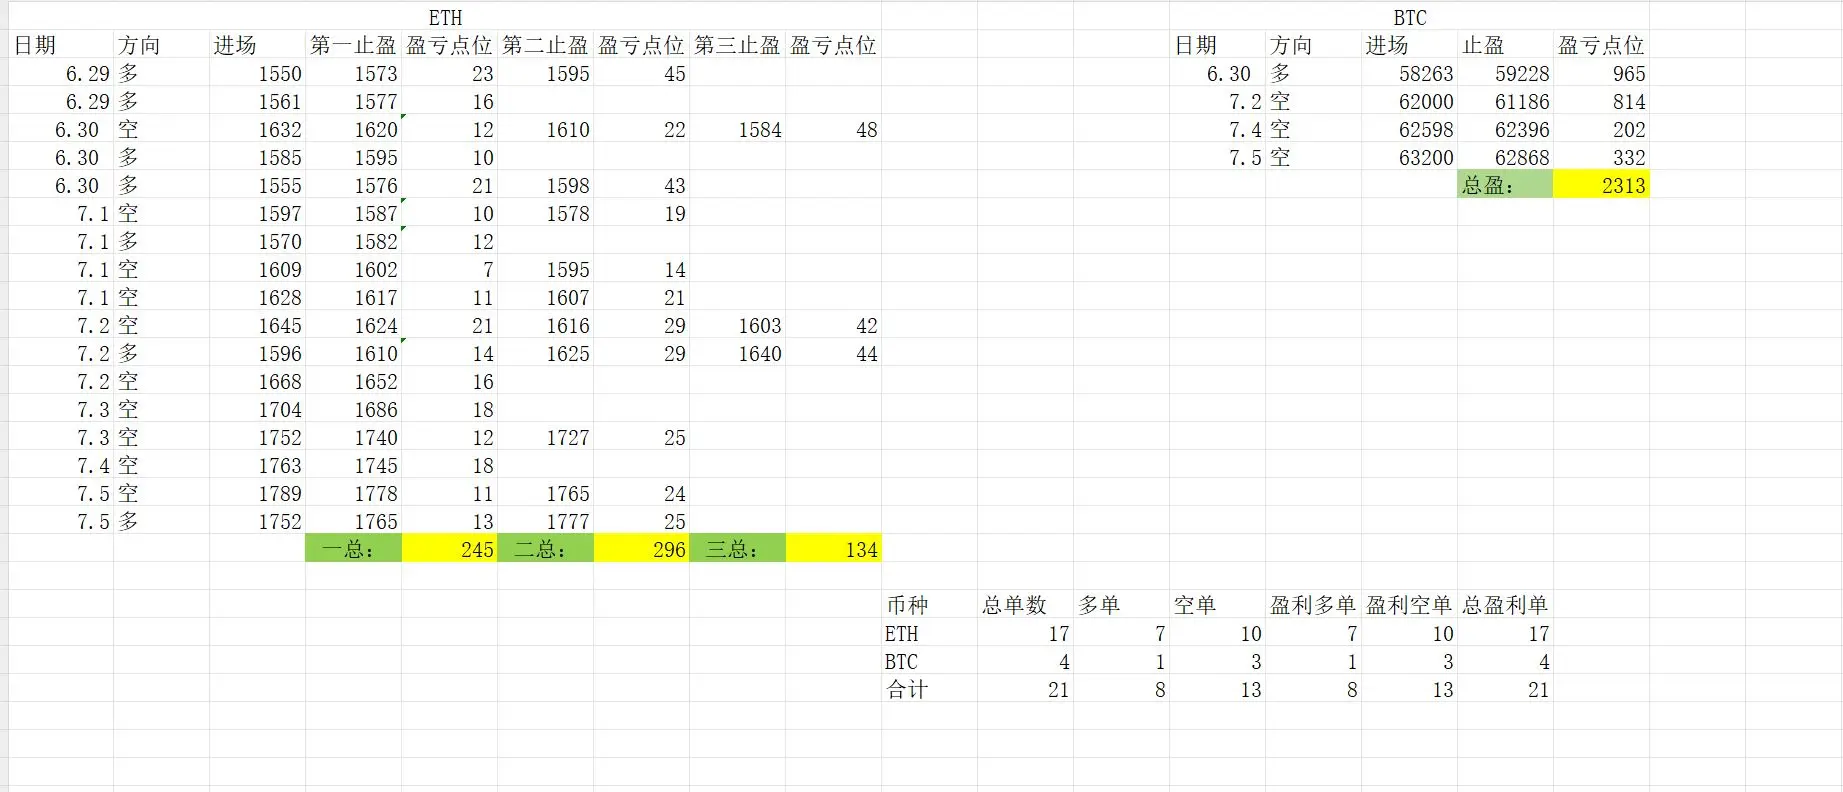Select the 合计 row label
The height and width of the screenshot is (792, 1843).
coord(929,689)
